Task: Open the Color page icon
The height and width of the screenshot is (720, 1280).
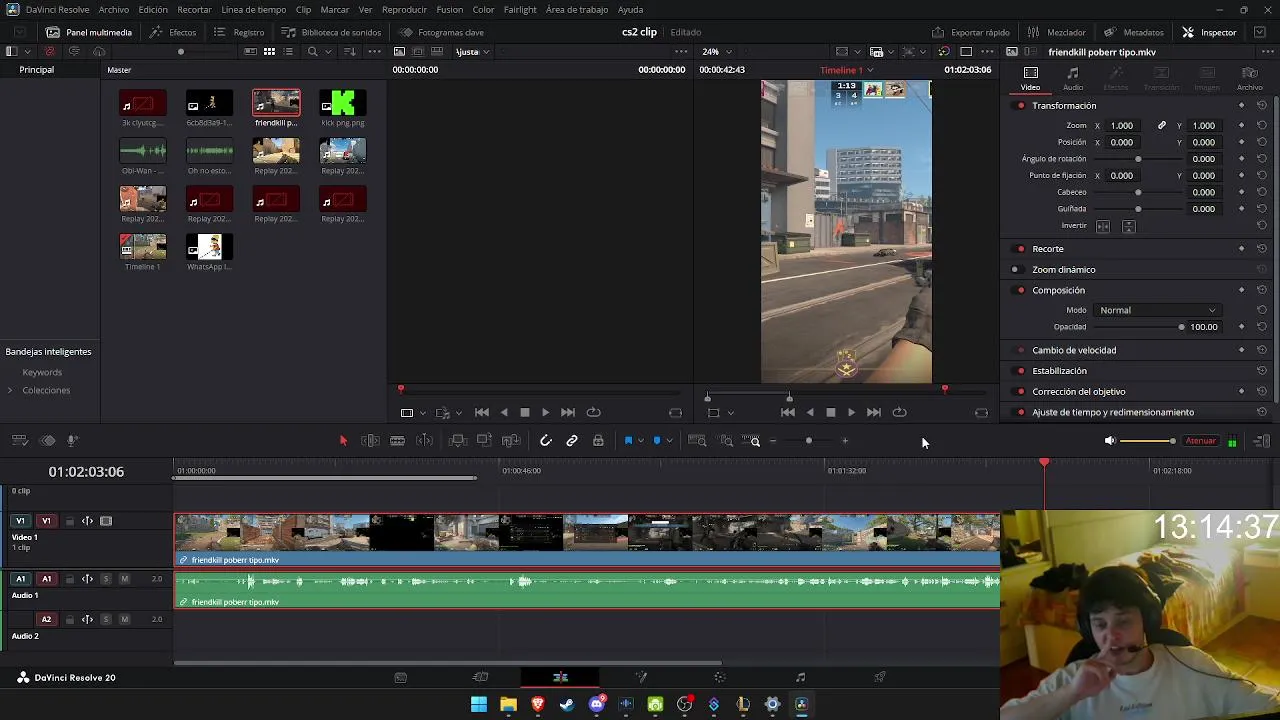Action: (720, 677)
